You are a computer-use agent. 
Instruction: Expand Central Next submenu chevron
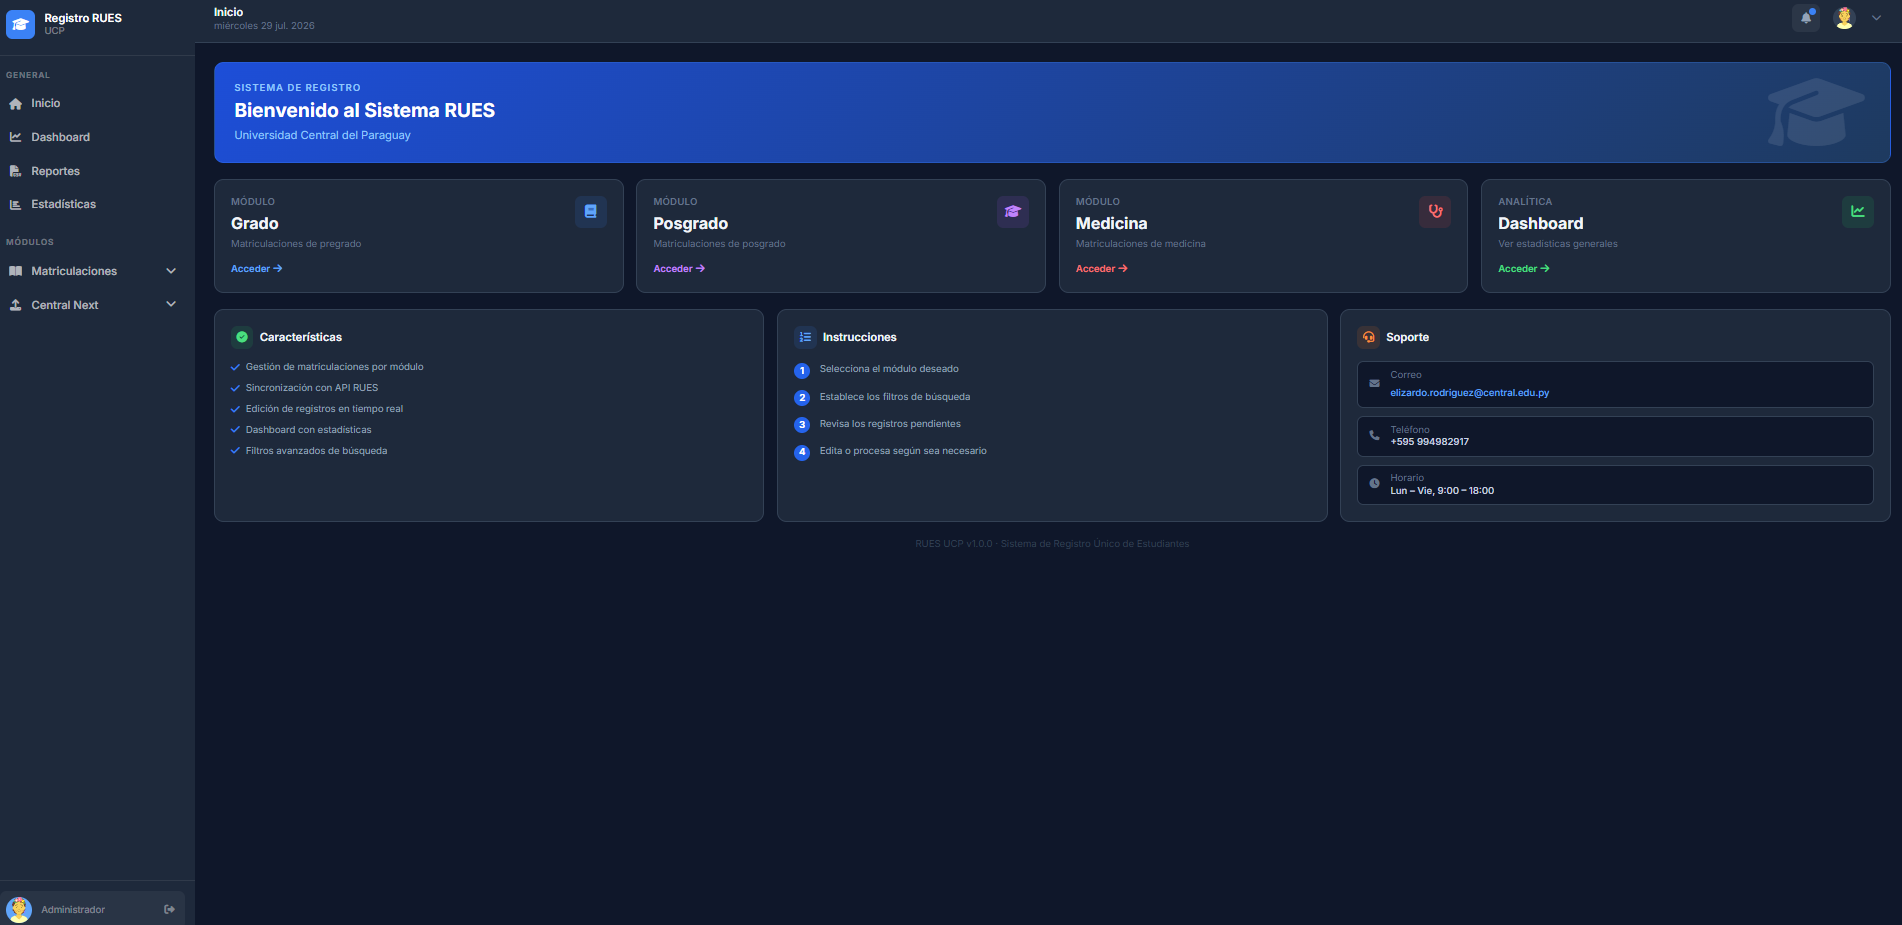click(171, 304)
